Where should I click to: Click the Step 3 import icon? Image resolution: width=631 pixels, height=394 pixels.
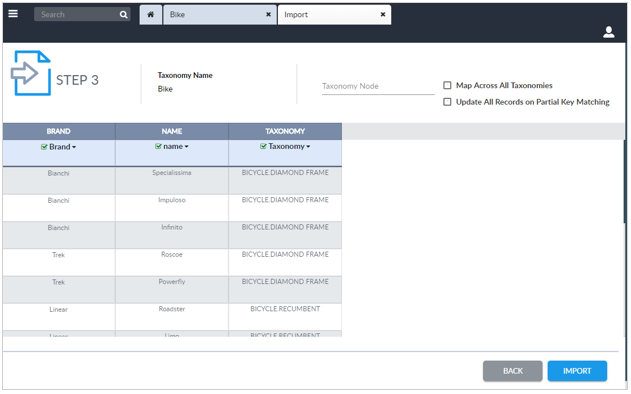(x=31, y=73)
